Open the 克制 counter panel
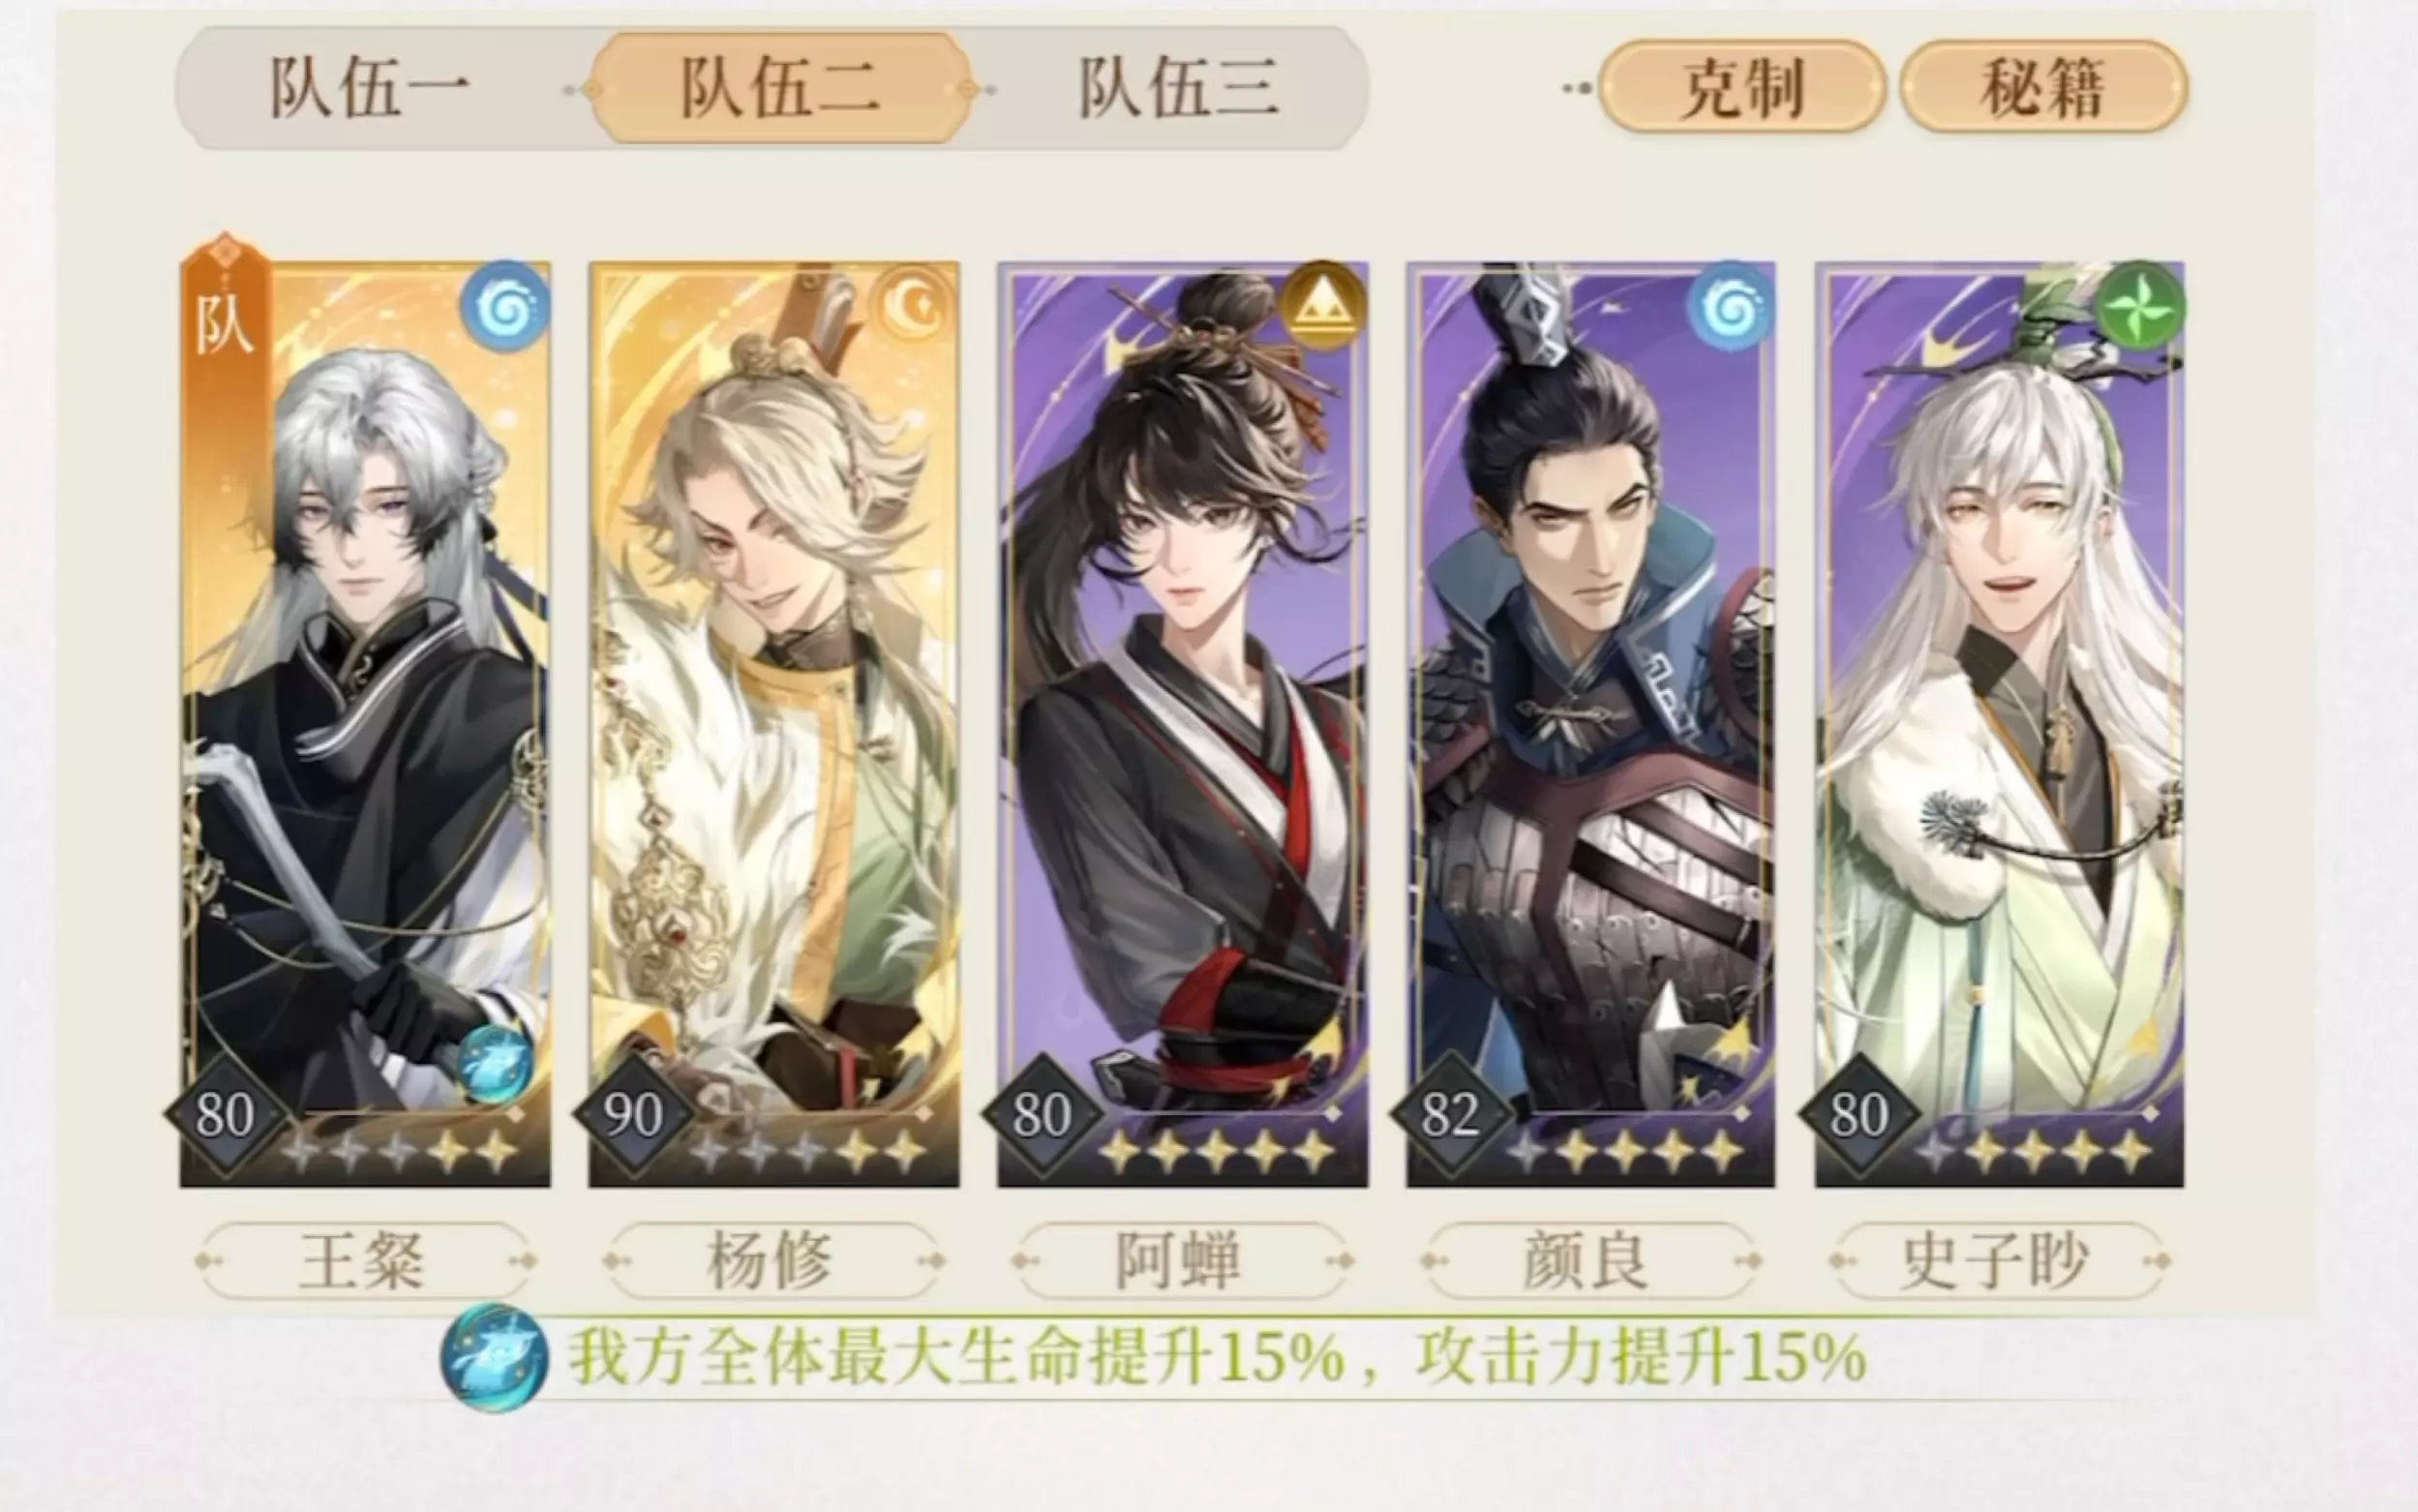This screenshot has height=1512, width=2418. click(x=1741, y=87)
